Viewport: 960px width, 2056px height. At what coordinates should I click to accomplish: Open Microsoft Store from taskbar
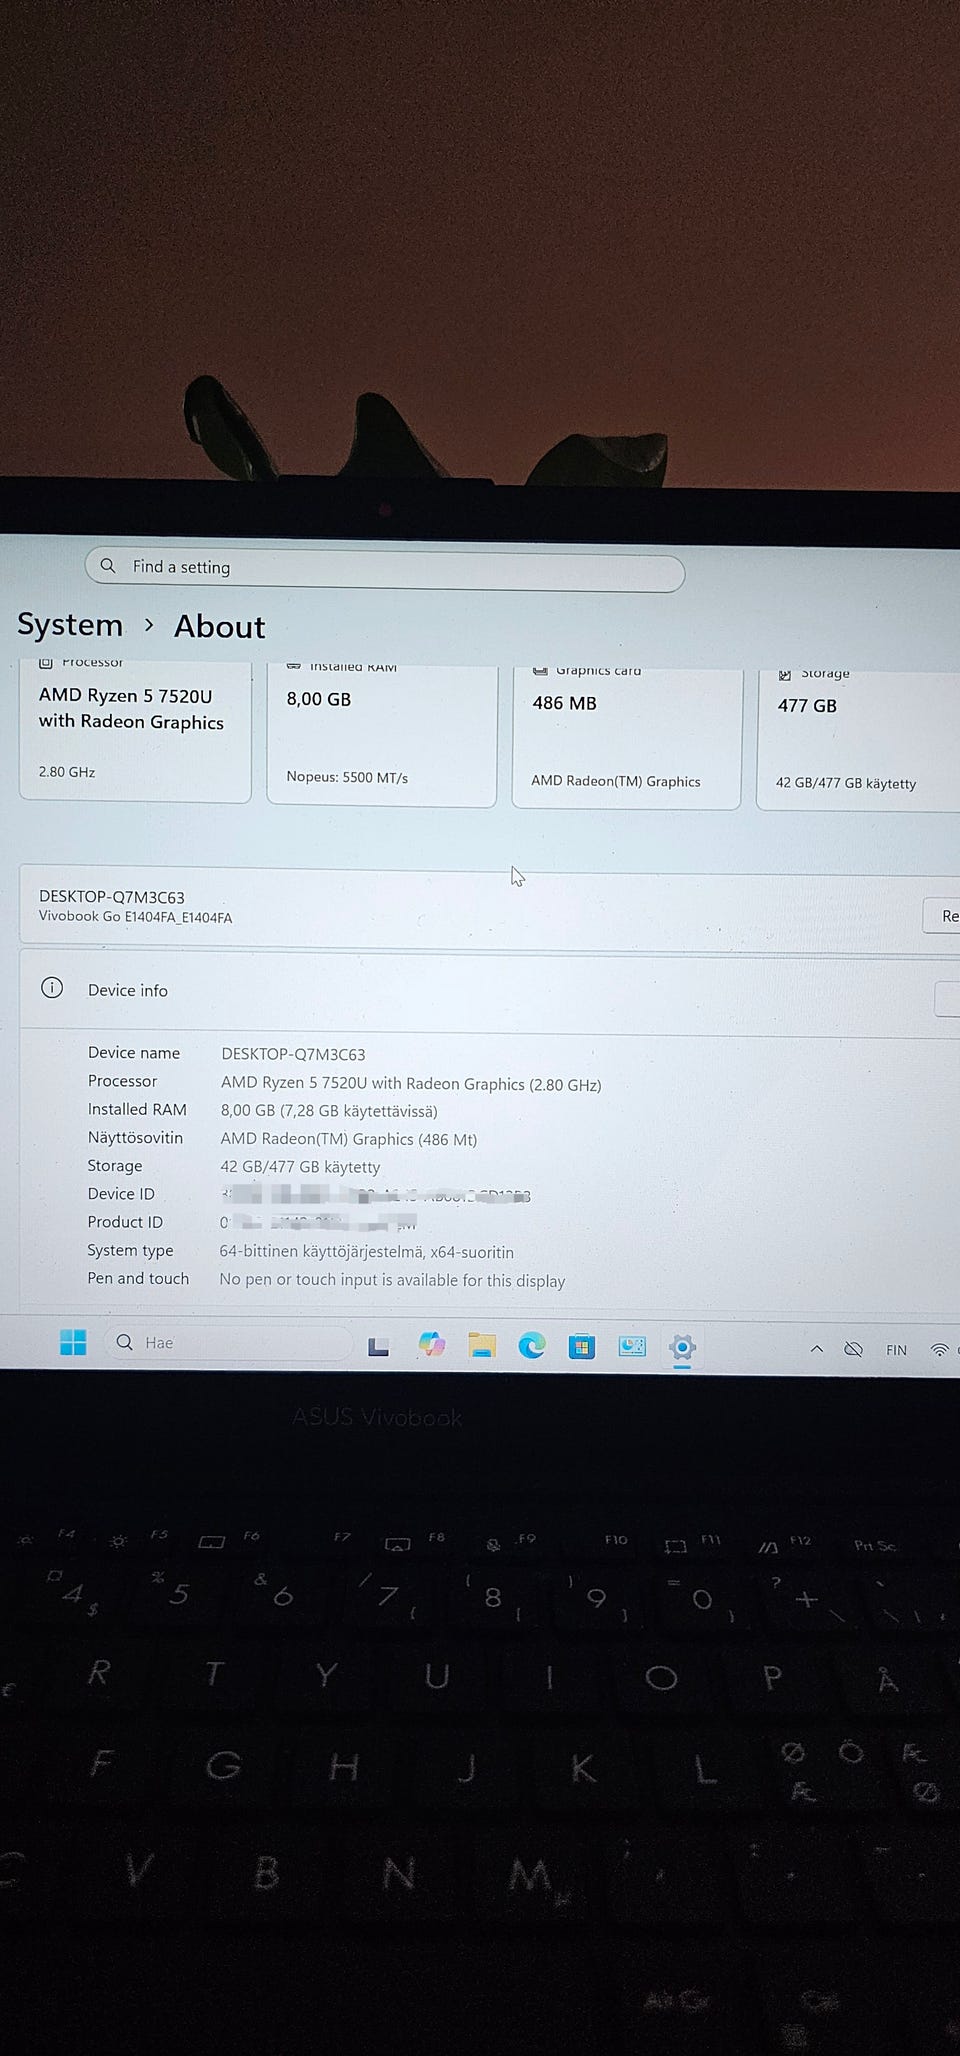pyautogui.click(x=582, y=1347)
